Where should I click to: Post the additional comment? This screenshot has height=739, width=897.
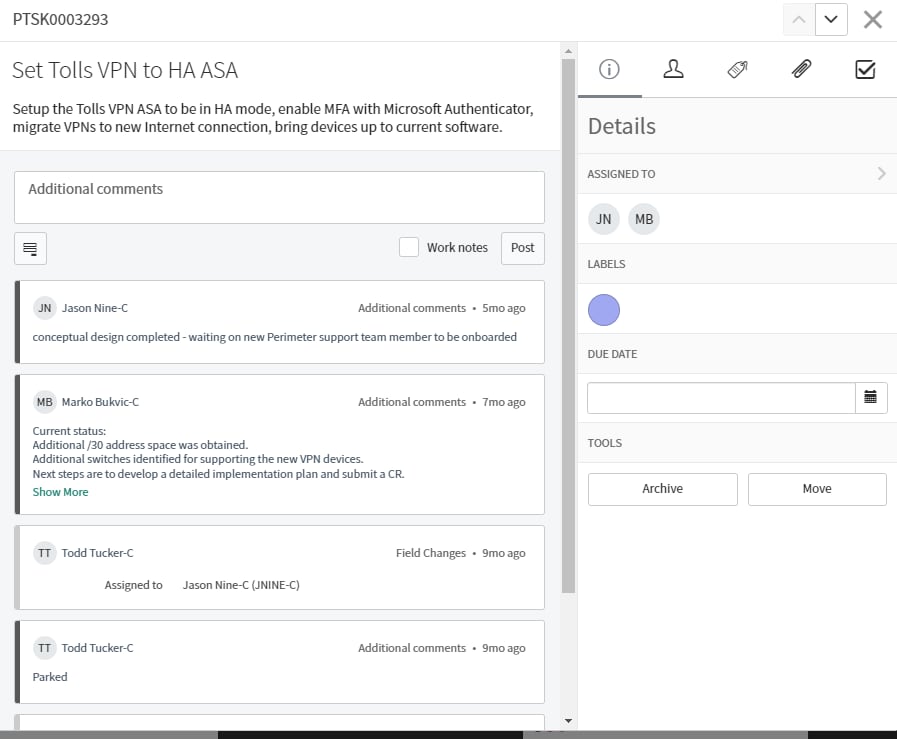[x=522, y=248]
